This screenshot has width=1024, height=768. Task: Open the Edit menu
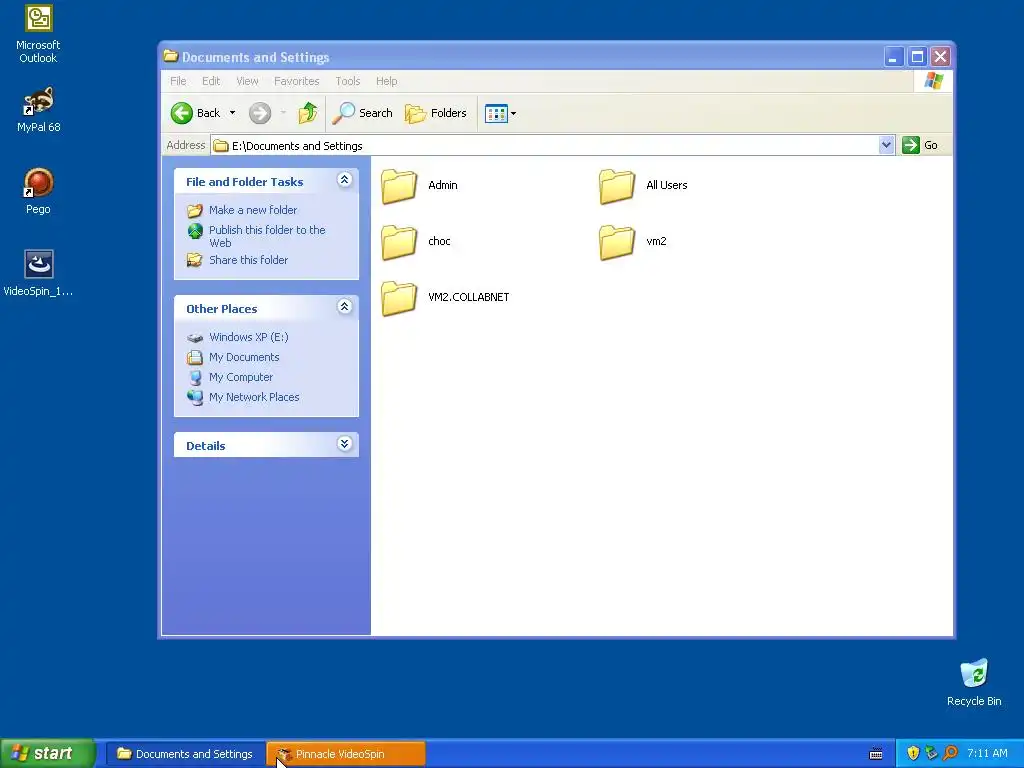(x=211, y=81)
